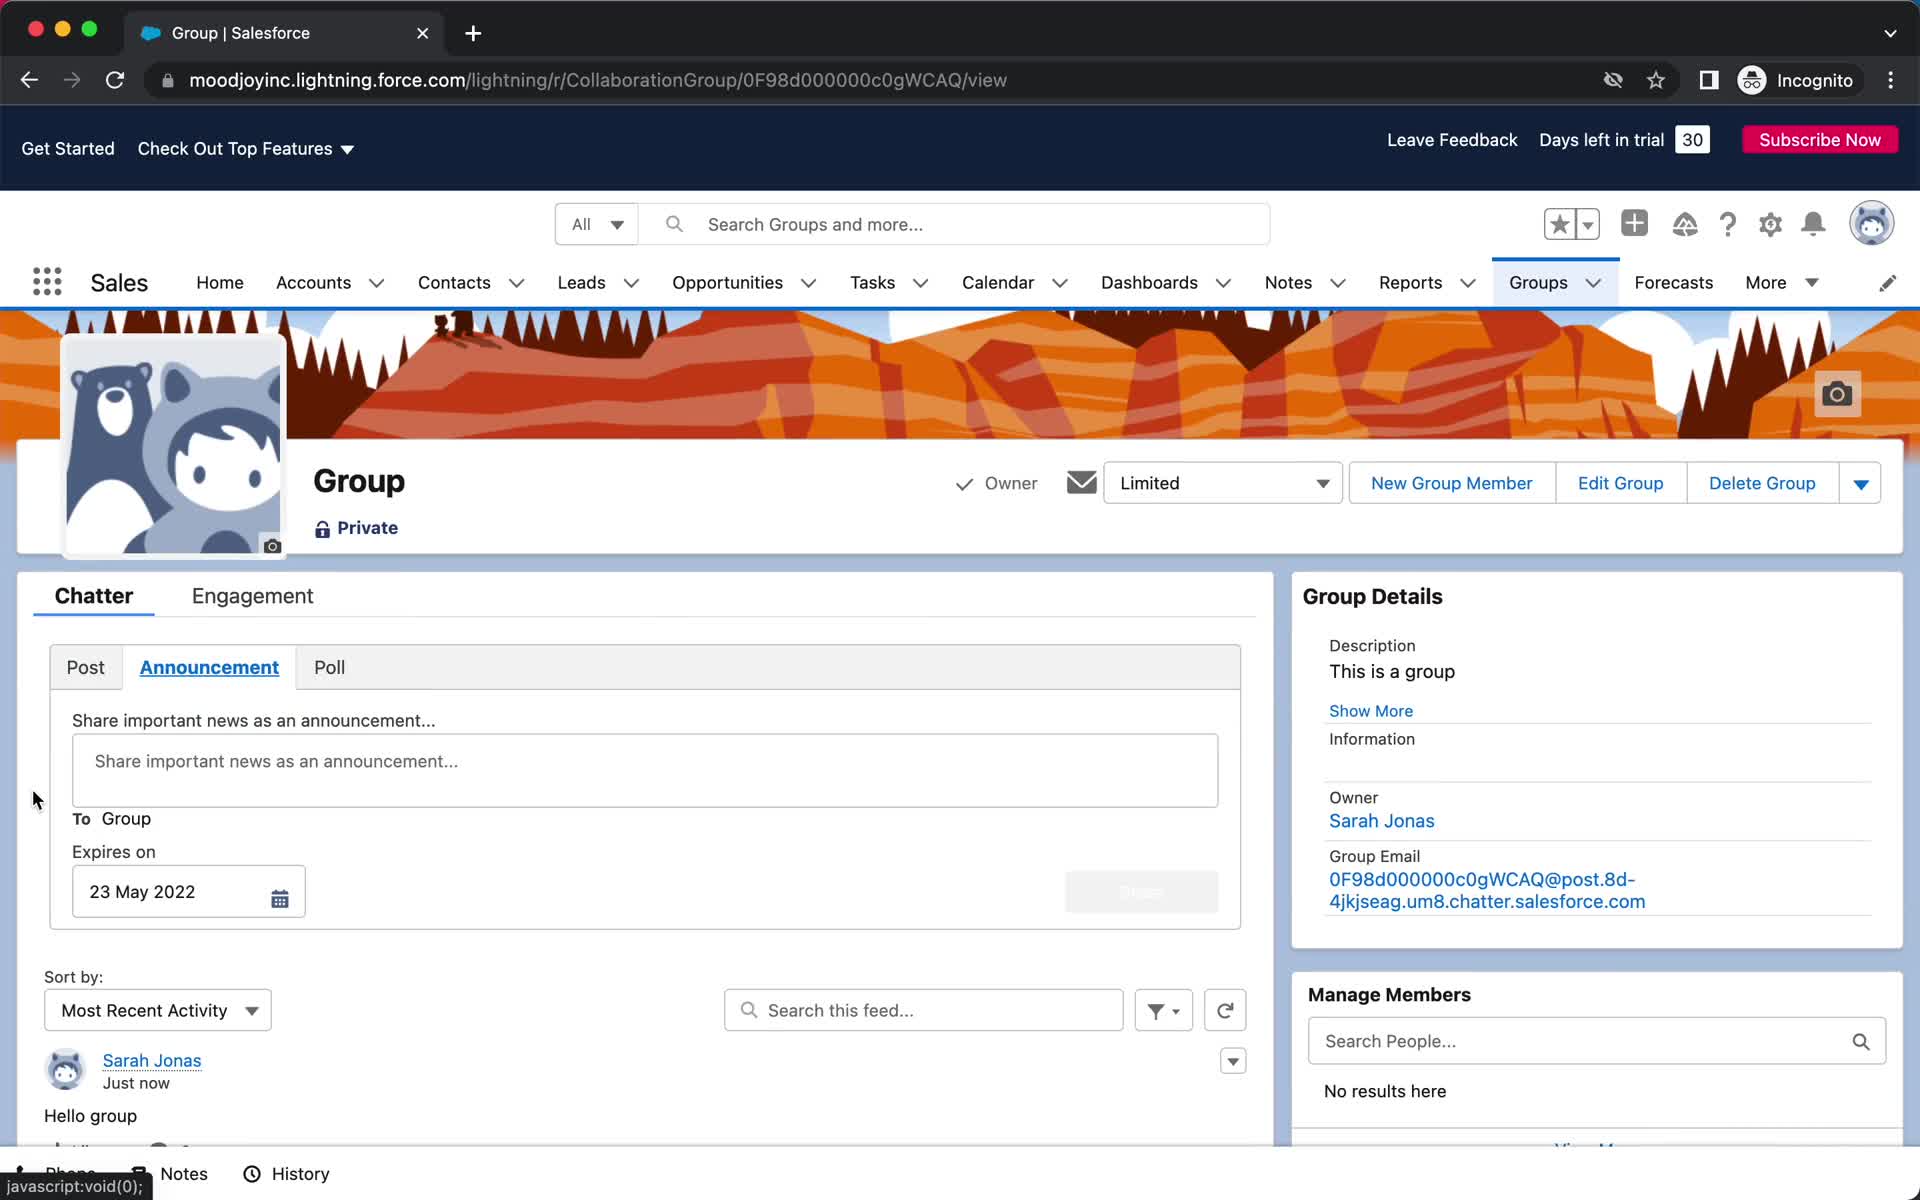The height and width of the screenshot is (1200, 1920).
Task: Click the Search People field
Action: pyautogui.click(x=1597, y=1042)
